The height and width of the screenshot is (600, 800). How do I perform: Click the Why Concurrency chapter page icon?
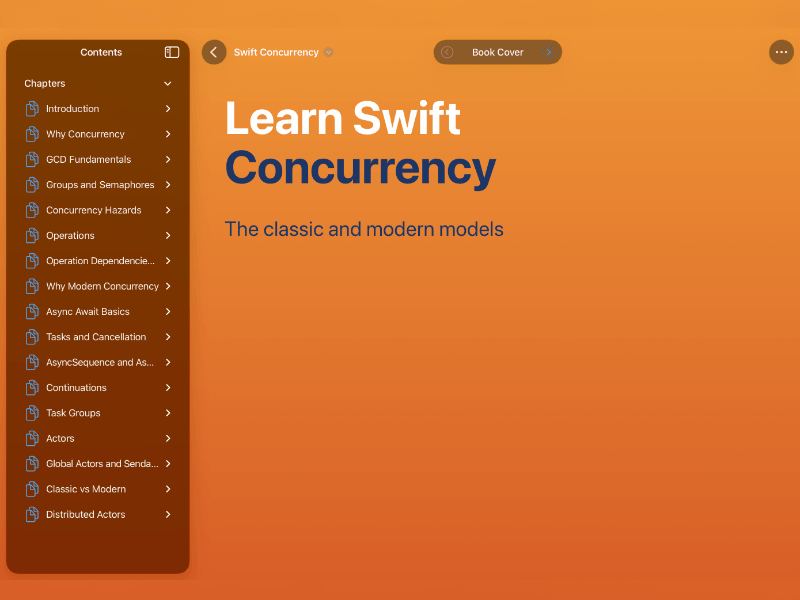32,134
